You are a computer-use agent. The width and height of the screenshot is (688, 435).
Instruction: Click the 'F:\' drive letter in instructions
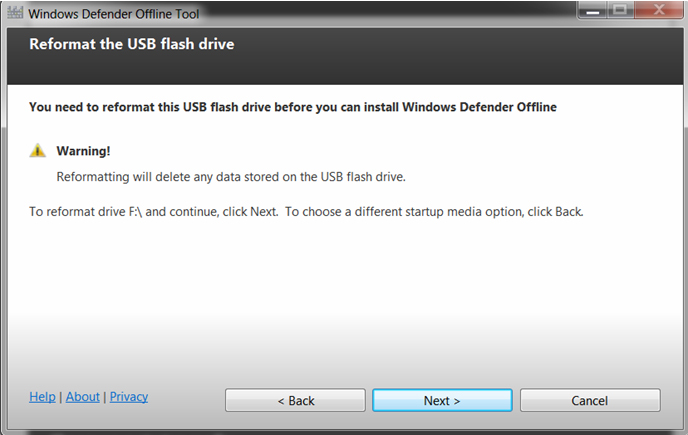tap(135, 212)
